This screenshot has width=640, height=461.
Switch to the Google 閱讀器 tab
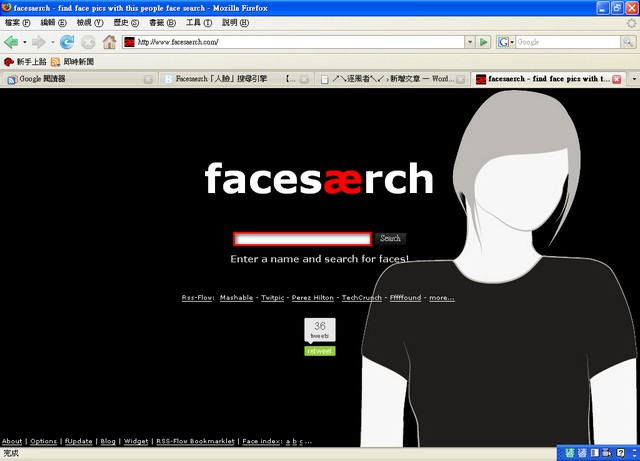pos(78,79)
